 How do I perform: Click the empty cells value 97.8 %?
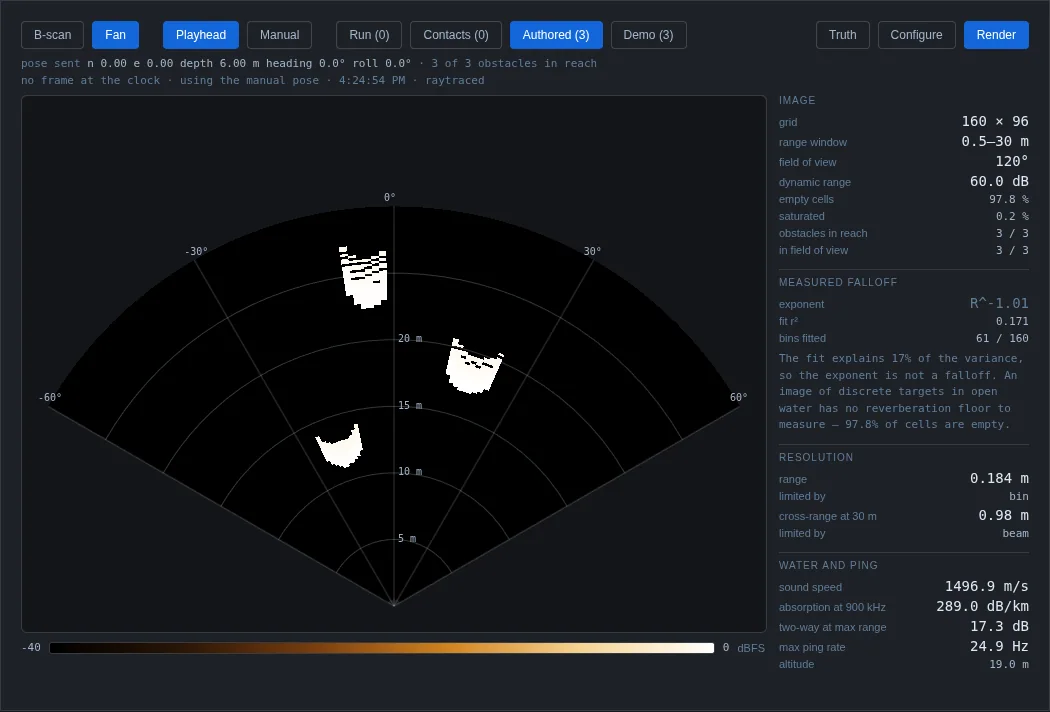point(1008,200)
